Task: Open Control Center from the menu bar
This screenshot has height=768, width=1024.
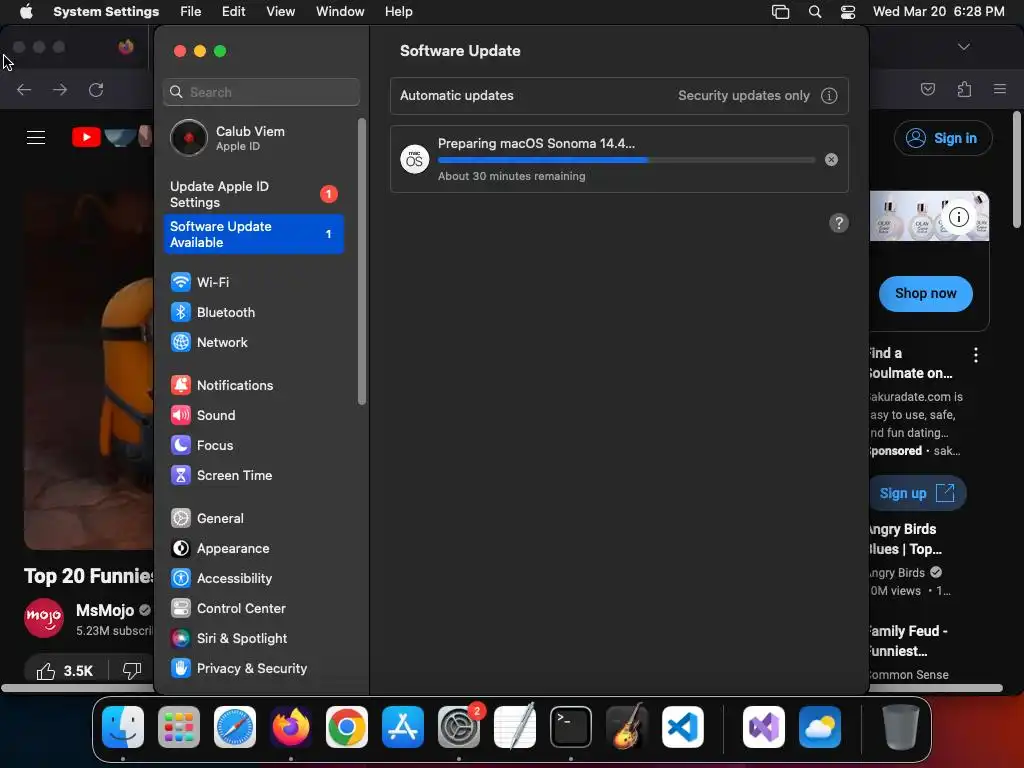Action: (848, 12)
